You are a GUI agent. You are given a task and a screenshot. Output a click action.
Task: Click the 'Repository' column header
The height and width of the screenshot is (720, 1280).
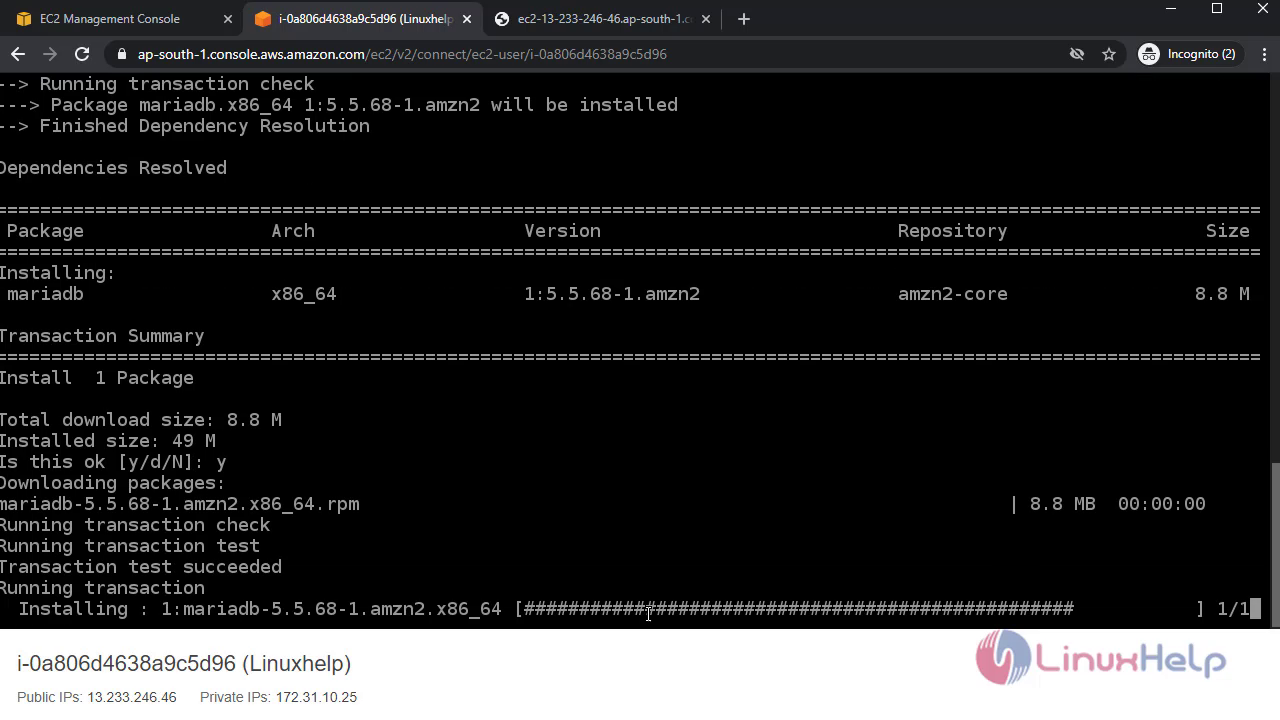point(952,231)
